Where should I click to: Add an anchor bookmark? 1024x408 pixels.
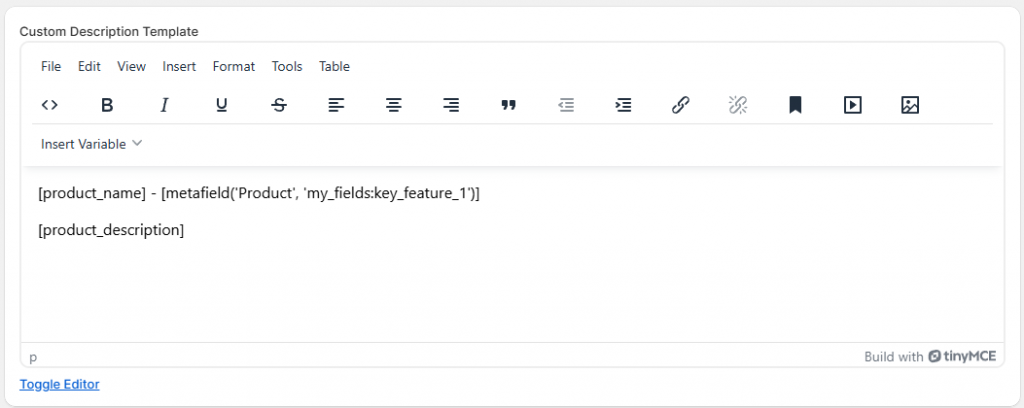(x=795, y=104)
